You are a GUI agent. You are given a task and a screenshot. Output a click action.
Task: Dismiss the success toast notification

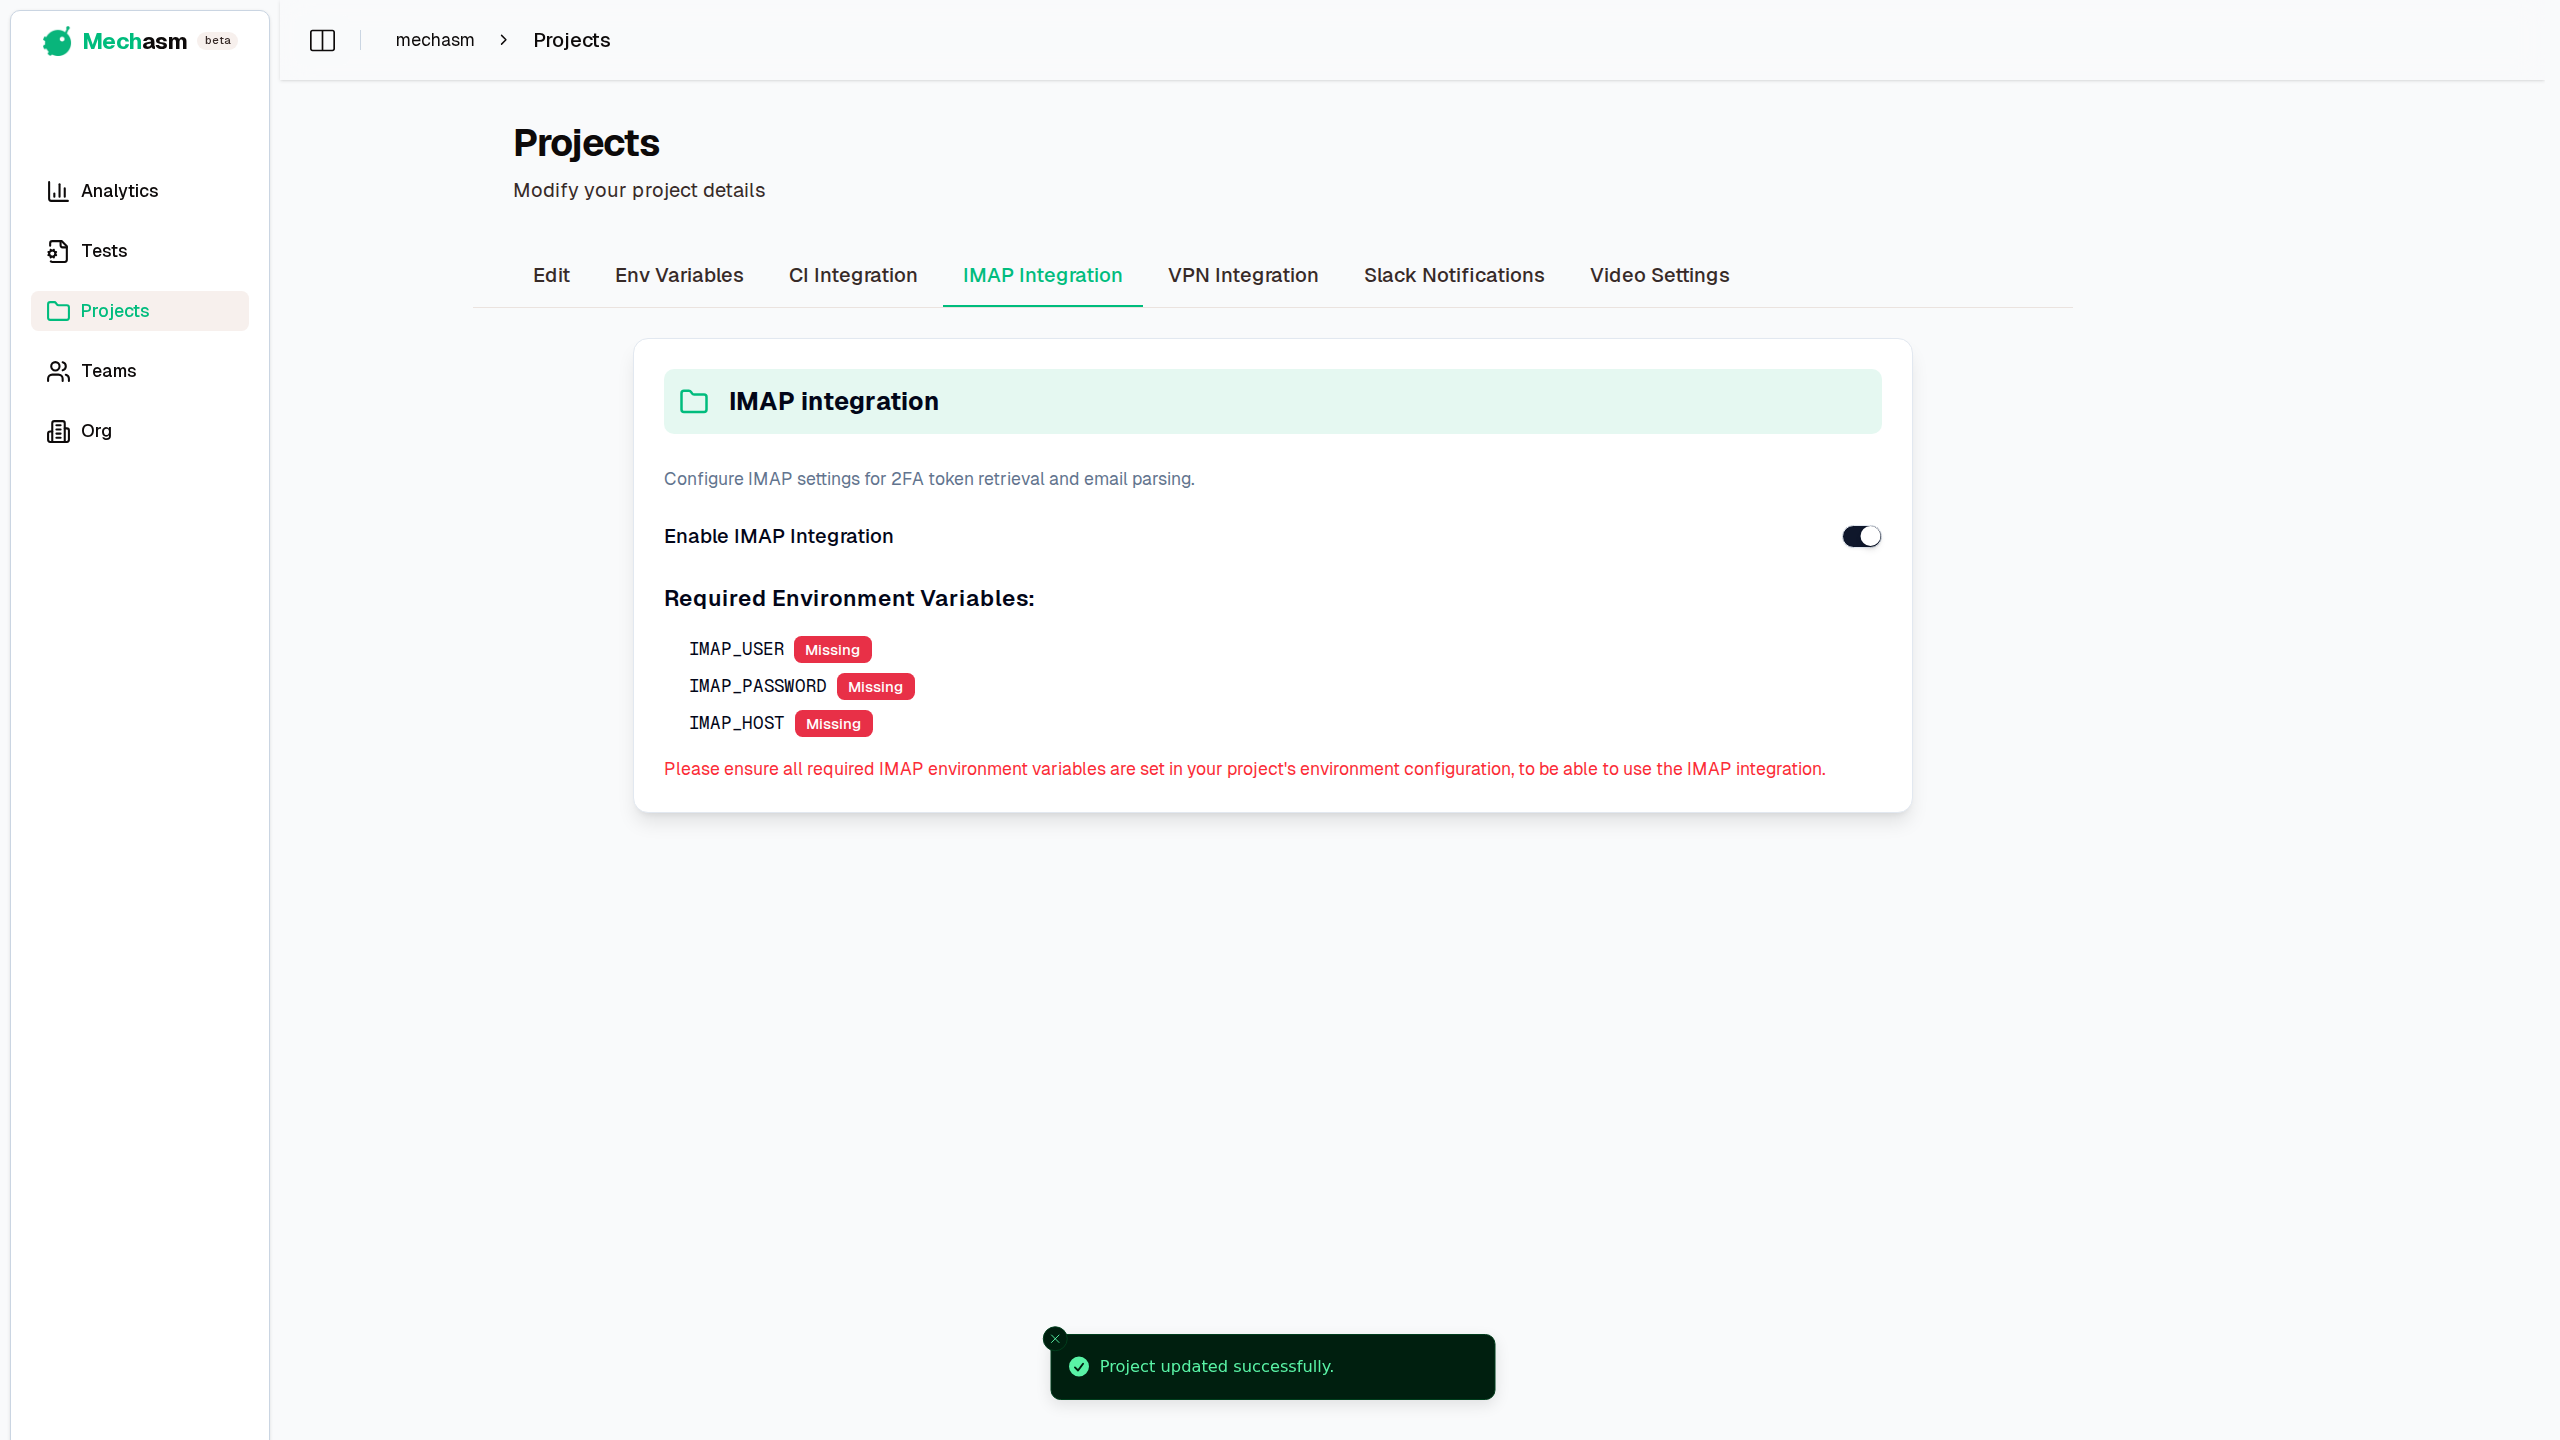[1055, 1339]
